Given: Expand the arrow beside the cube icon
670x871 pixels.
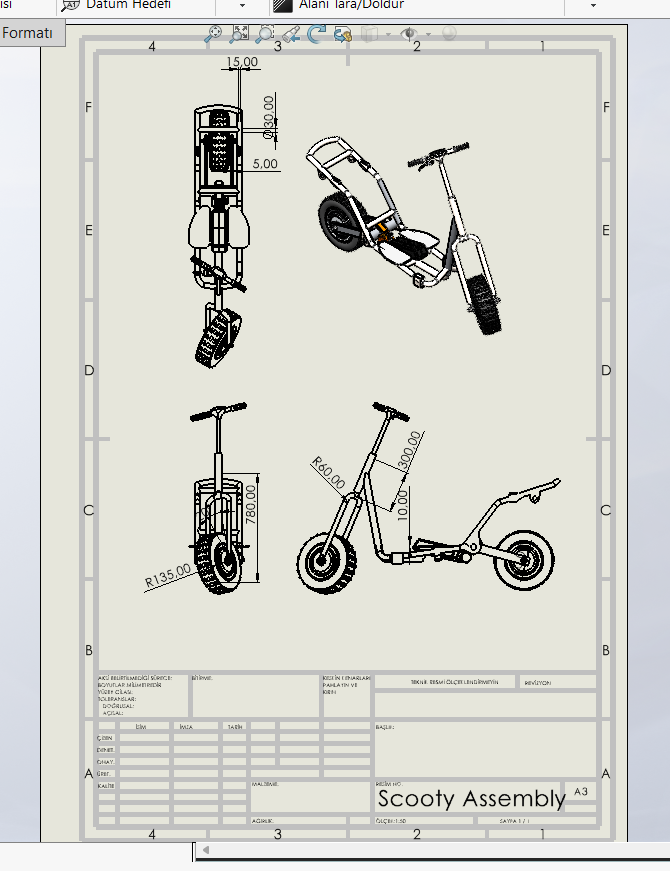Looking at the screenshot, I should 388,34.
